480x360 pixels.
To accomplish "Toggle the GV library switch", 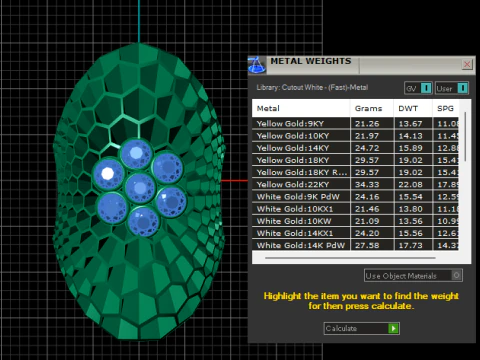I will tap(418, 88).
